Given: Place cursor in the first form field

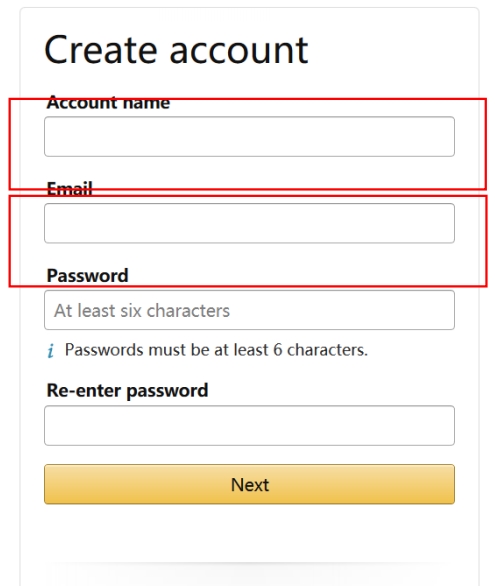Looking at the screenshot, I should tap(249, 136).
